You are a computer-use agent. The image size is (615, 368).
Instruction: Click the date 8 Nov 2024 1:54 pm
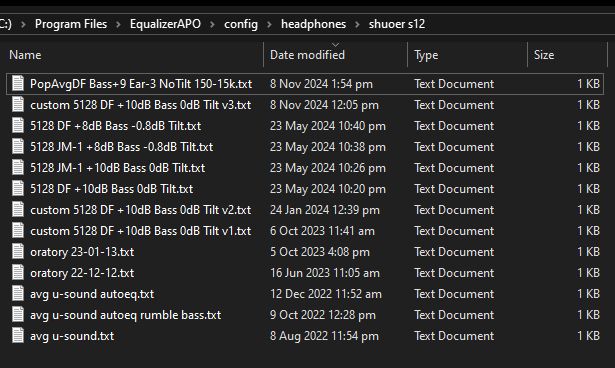tap(321, 84)
